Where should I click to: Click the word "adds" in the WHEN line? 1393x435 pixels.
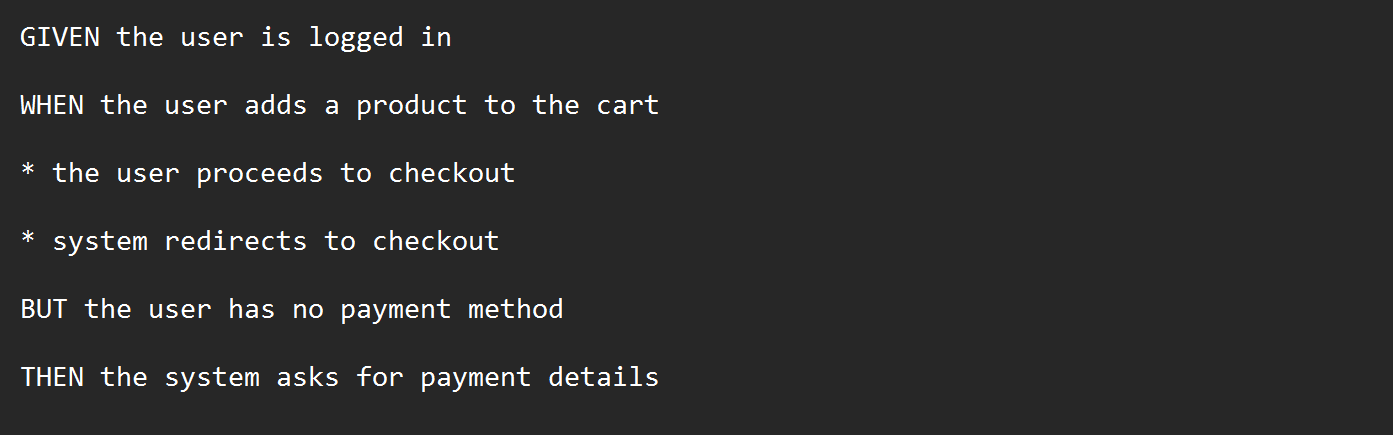click(275, 106)
